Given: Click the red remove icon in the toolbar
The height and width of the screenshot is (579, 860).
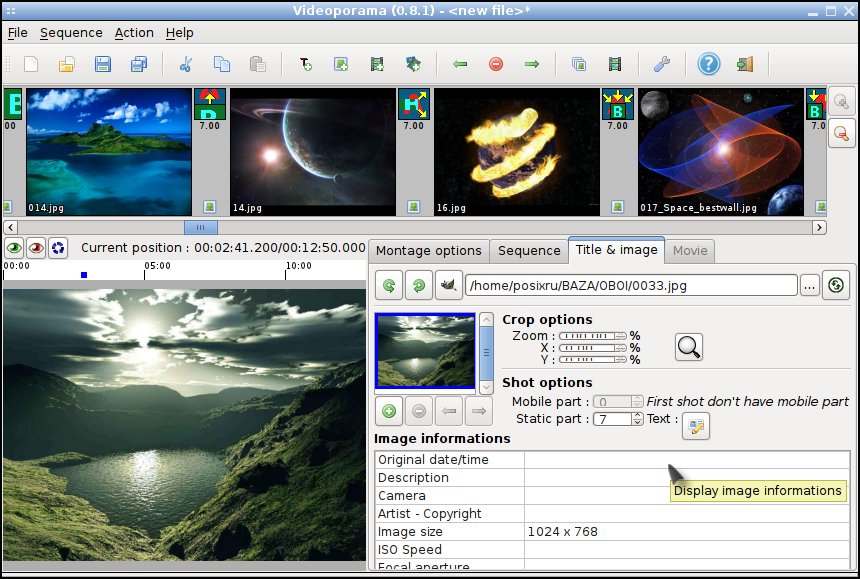Looking at the screenshot, I should pyautogui.click(x=496, y=64).
